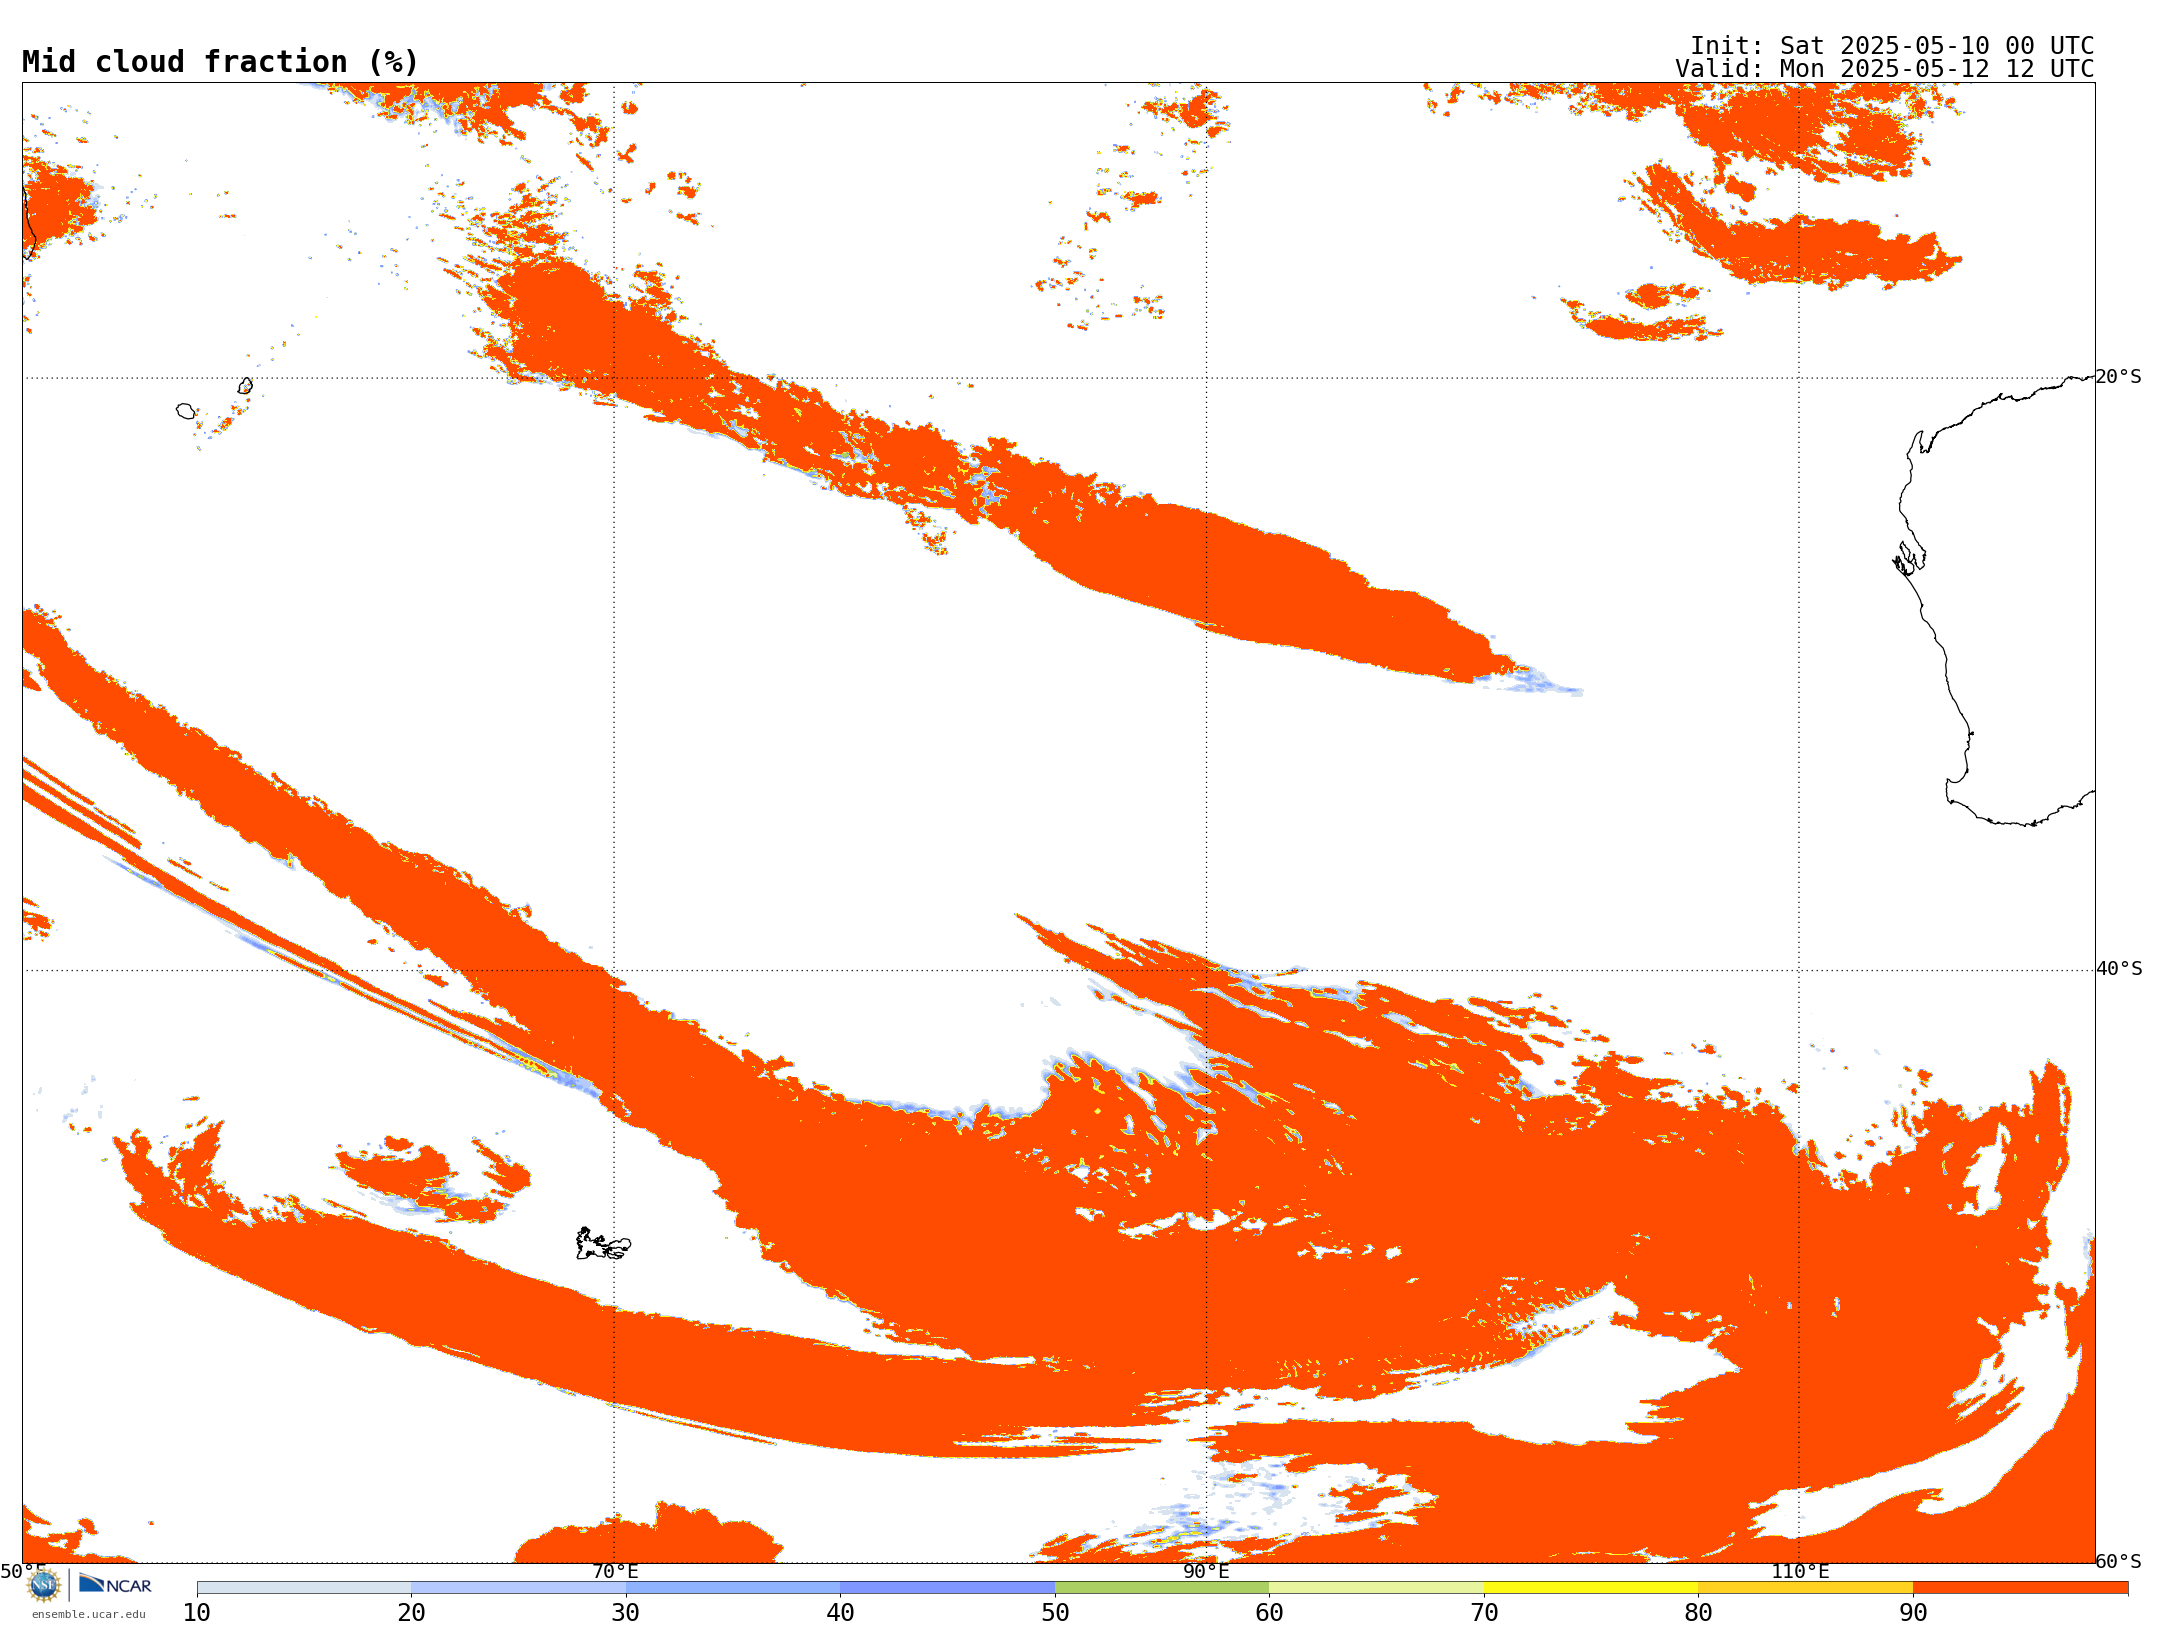
Task: Click the colorbar tick label 30
Action: 626,1613
